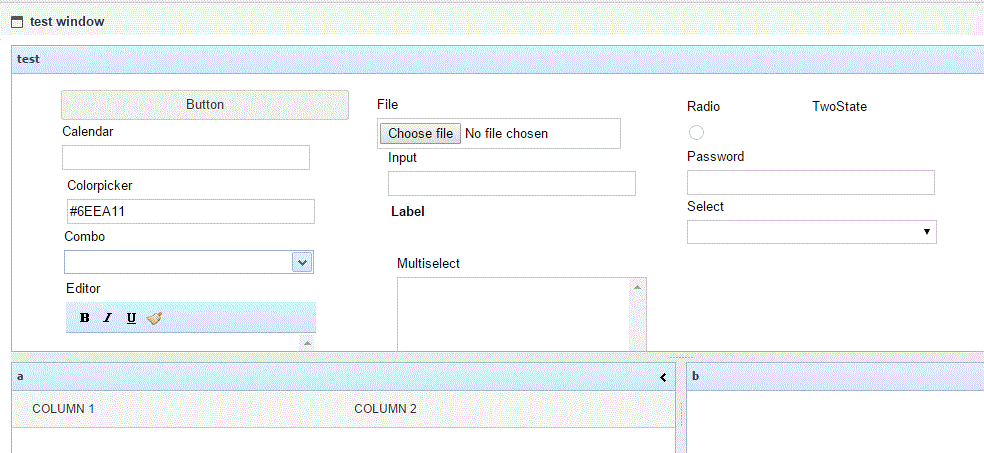Screen dimensions: 984x453
Task: Click the test window title icon
Action: point(18,22)
